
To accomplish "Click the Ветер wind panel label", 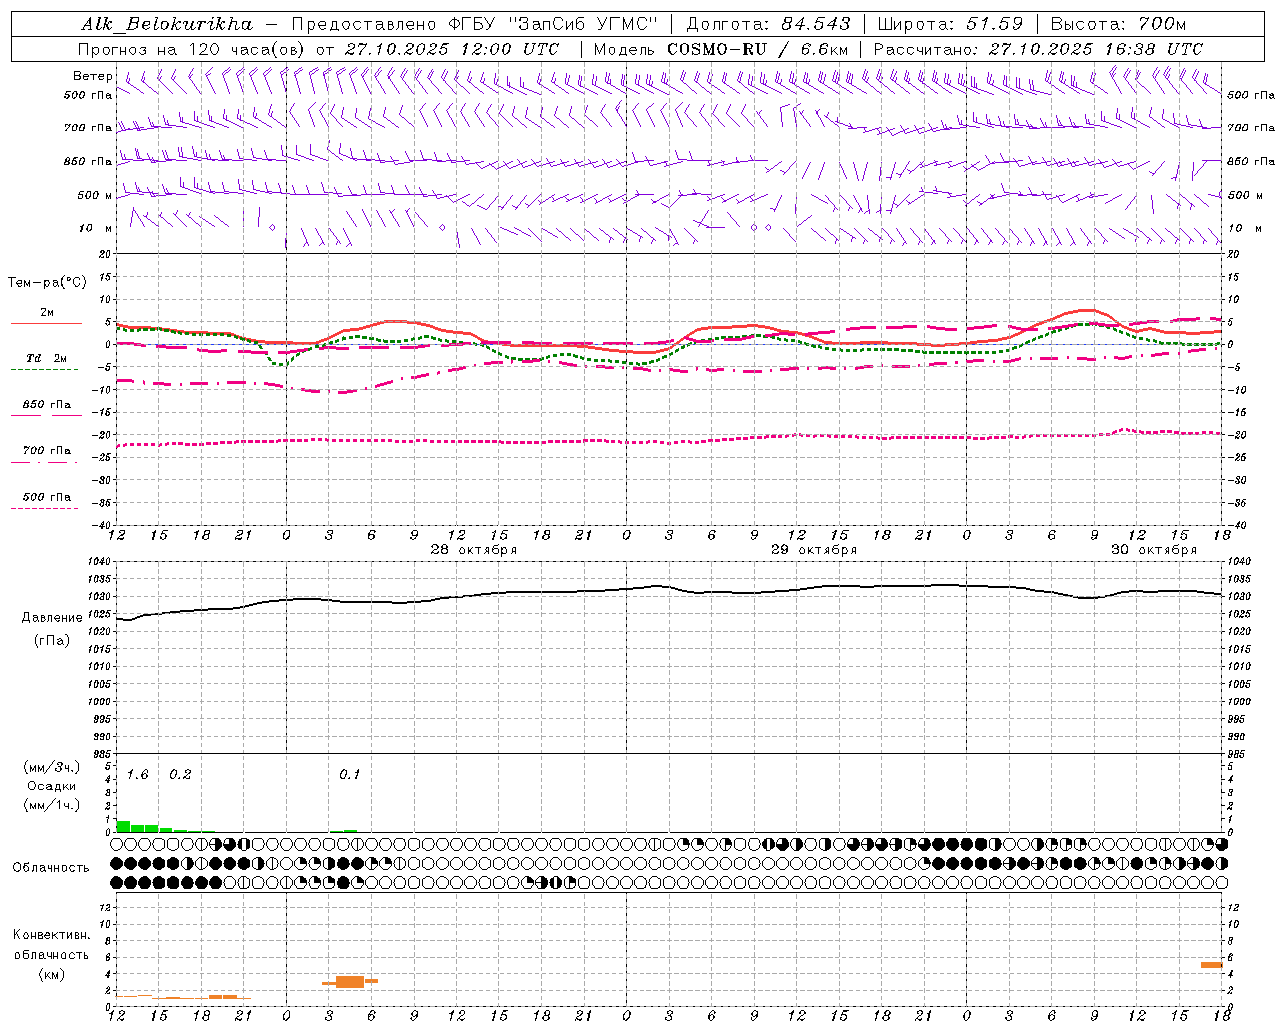I will coord(92,76).
